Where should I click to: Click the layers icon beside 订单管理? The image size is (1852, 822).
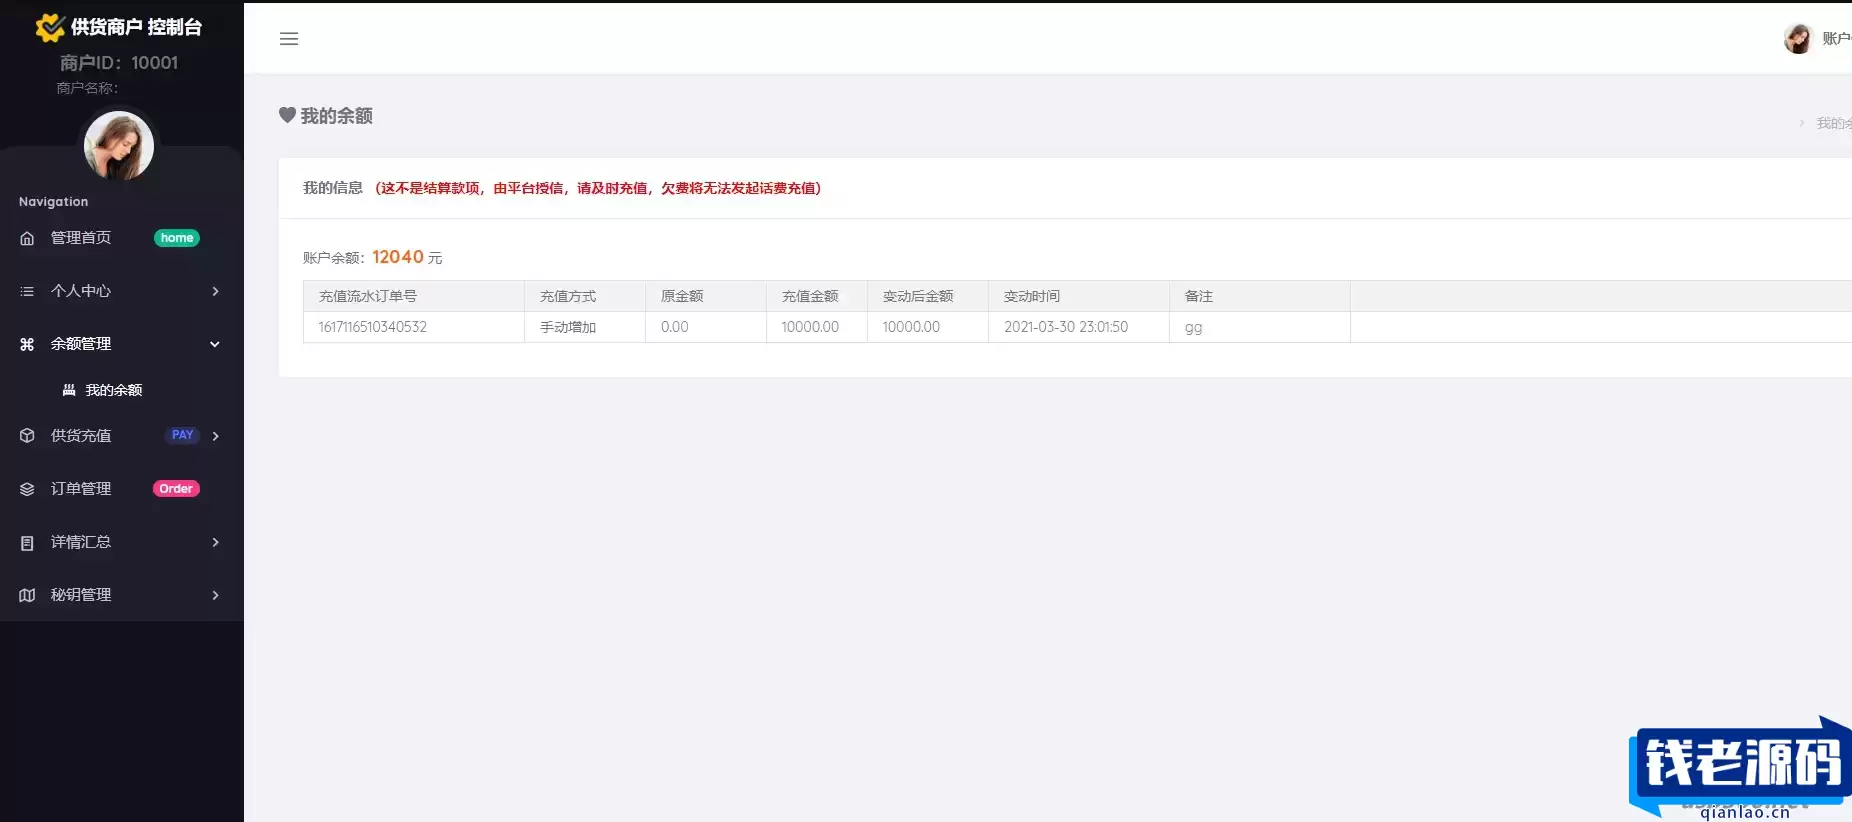click(x=27, y=489)
